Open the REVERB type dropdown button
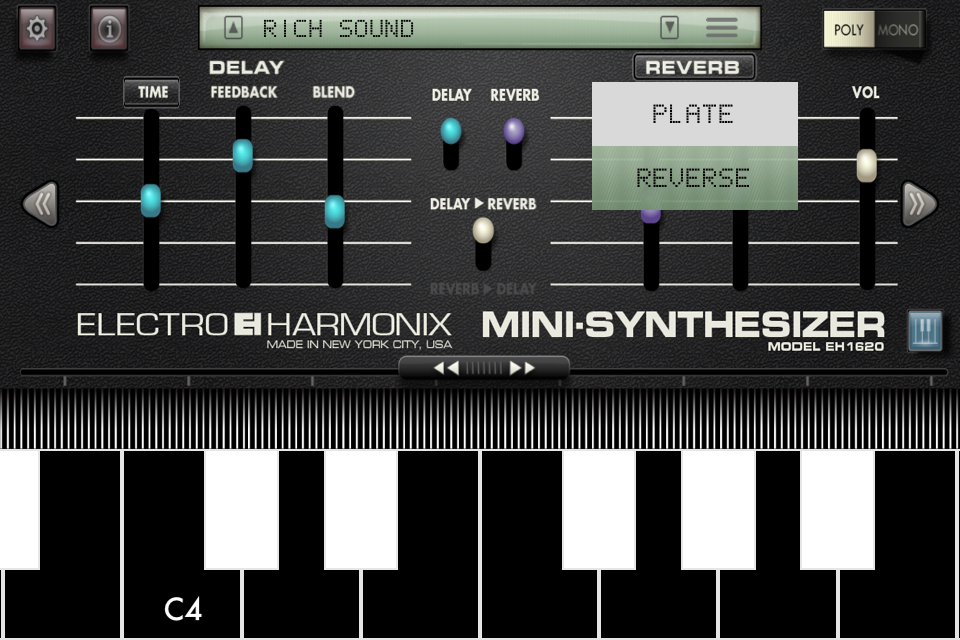Image resolution: width=960 pixels, height=640 pixels. (x=693, y=67)
